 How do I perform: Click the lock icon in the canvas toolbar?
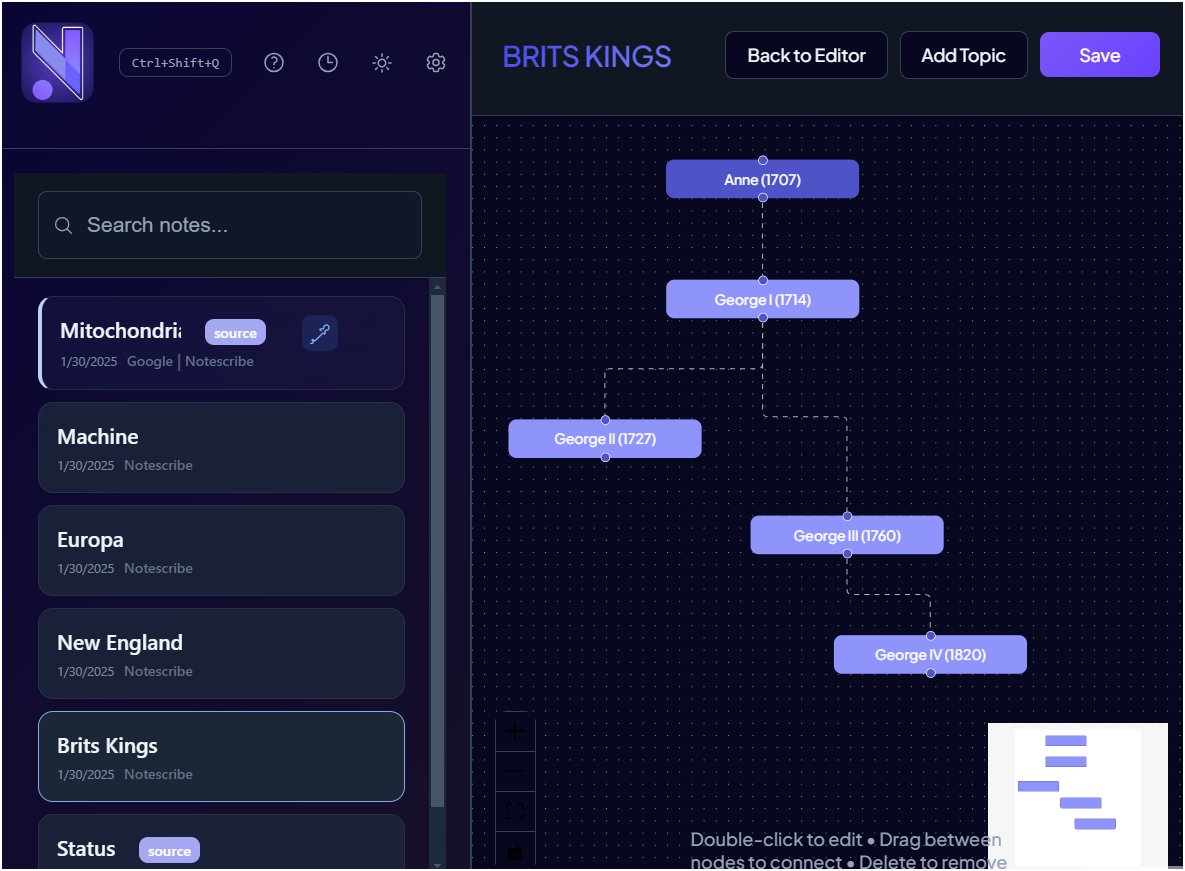(514, 850)
